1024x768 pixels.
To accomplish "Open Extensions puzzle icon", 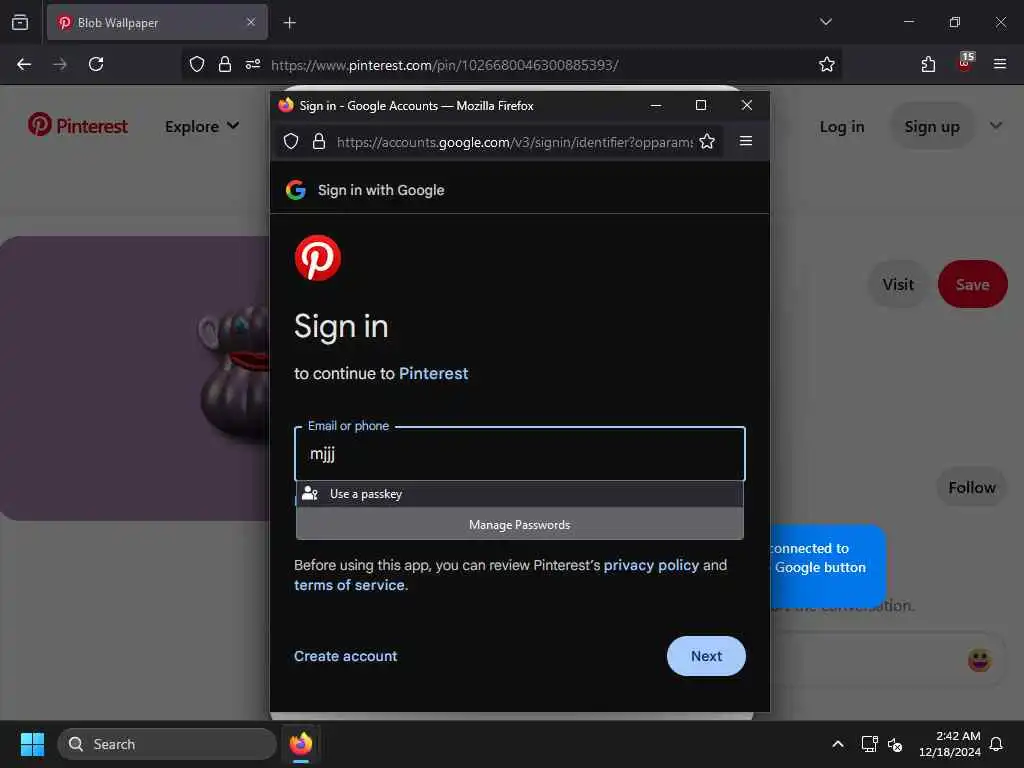I will [x=928, y=64].
